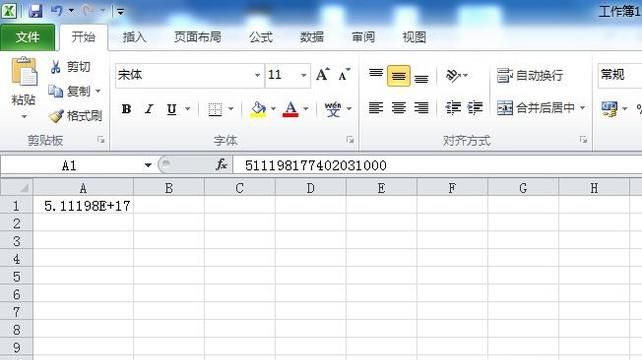Select Align Text Left icon
The width and height of the screenshot is (642, 360).
[x=376, y=108]
